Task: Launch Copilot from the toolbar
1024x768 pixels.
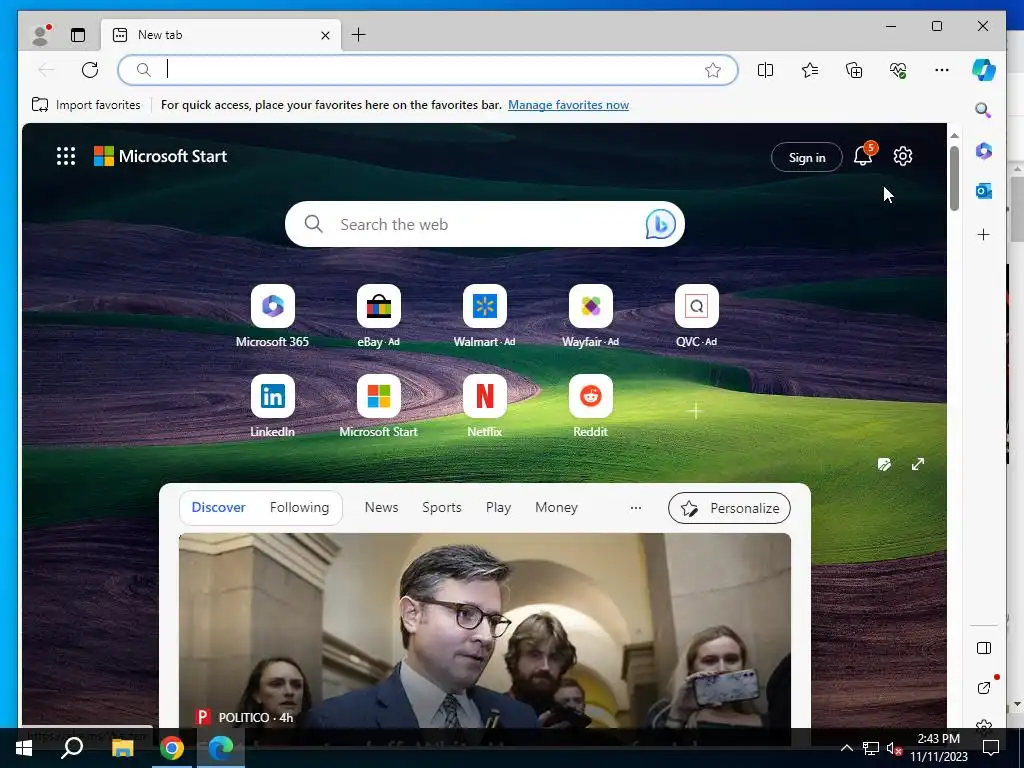Action: 984,70
